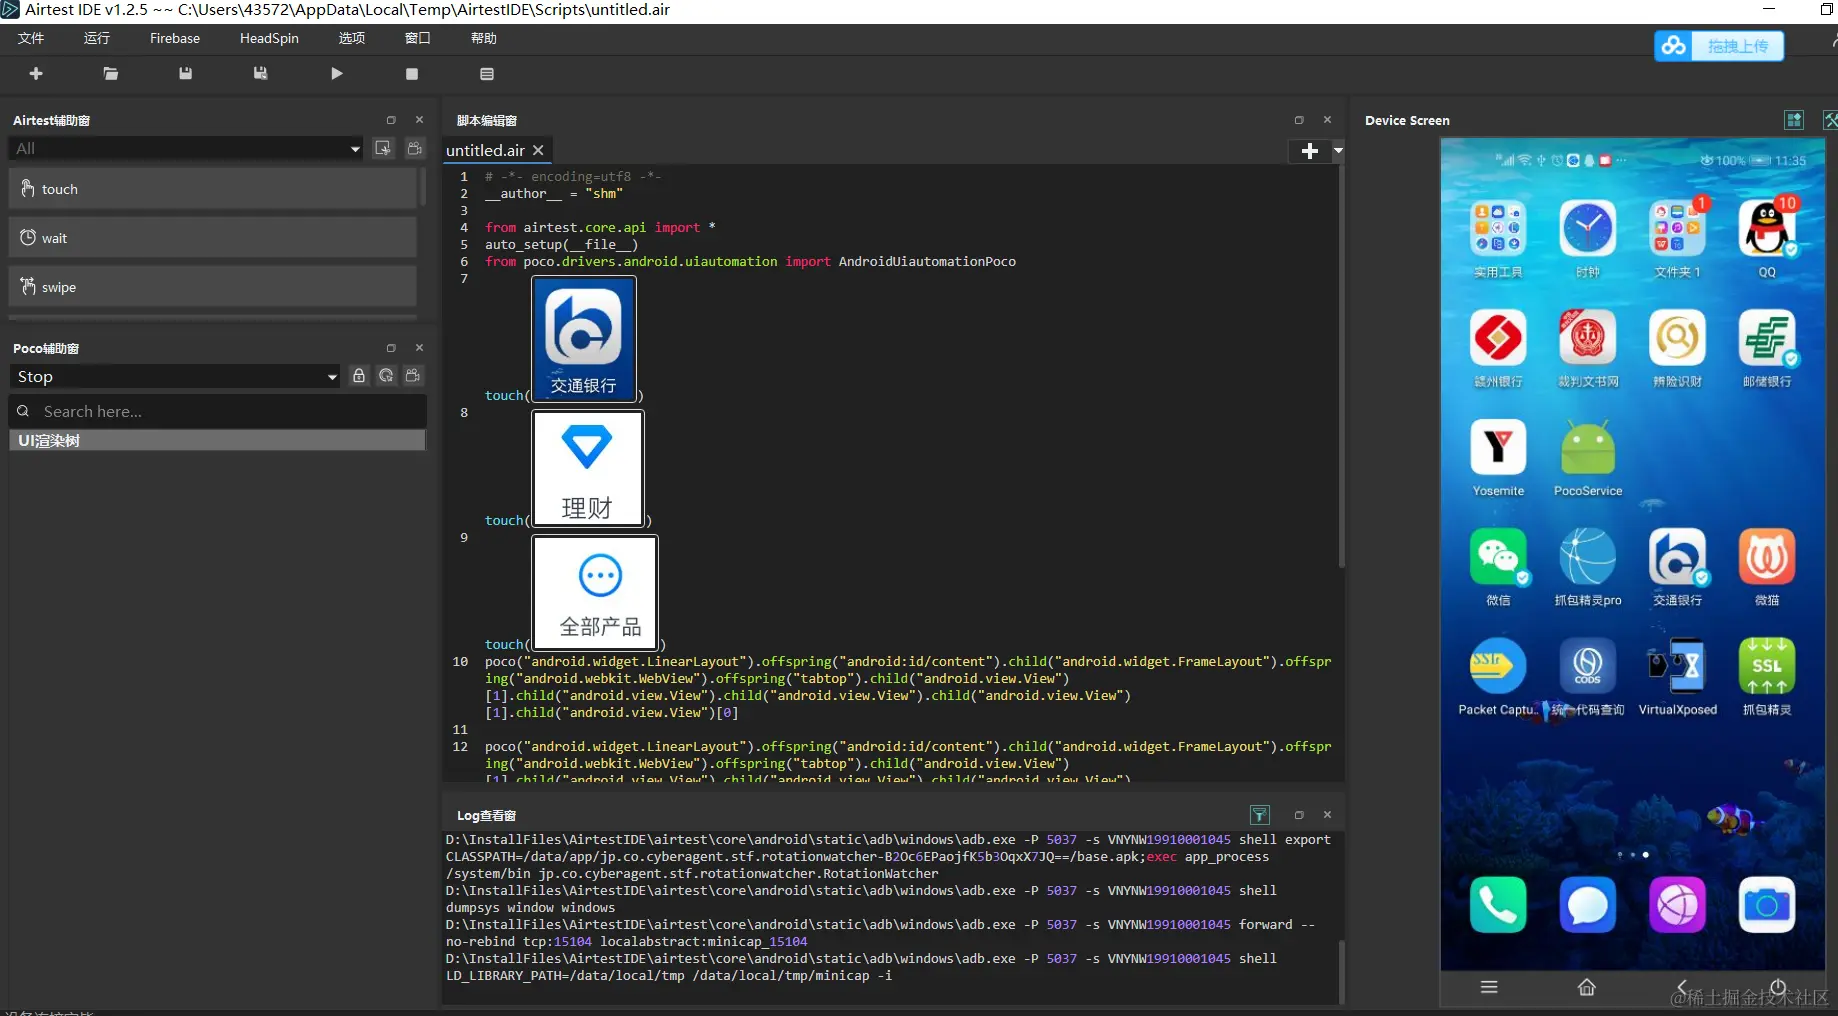
Task: Open the camera app in device dock
Action: click(1767, 905)
